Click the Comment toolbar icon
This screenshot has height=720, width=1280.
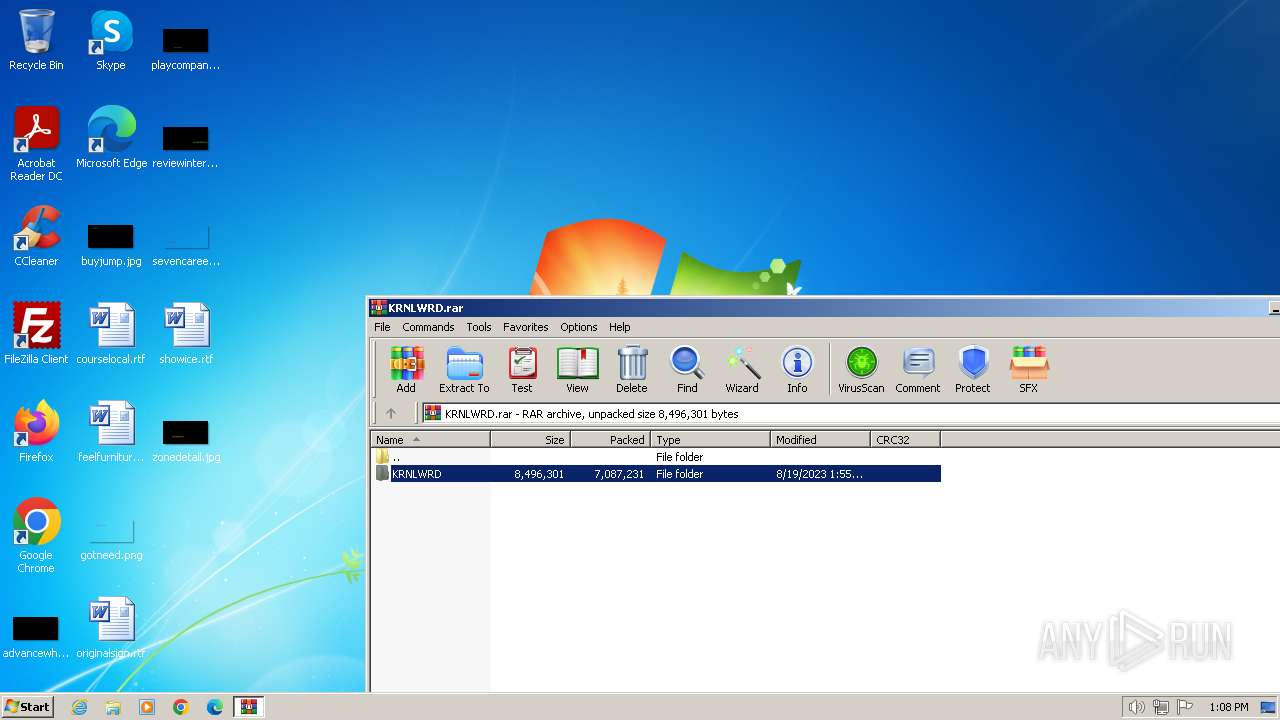tap(918, 370)
